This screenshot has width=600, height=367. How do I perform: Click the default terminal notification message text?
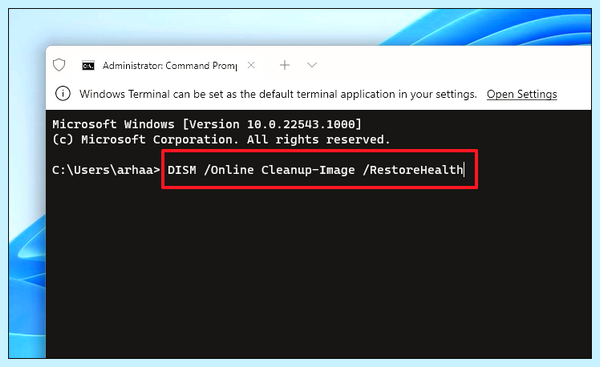point(278,94)
